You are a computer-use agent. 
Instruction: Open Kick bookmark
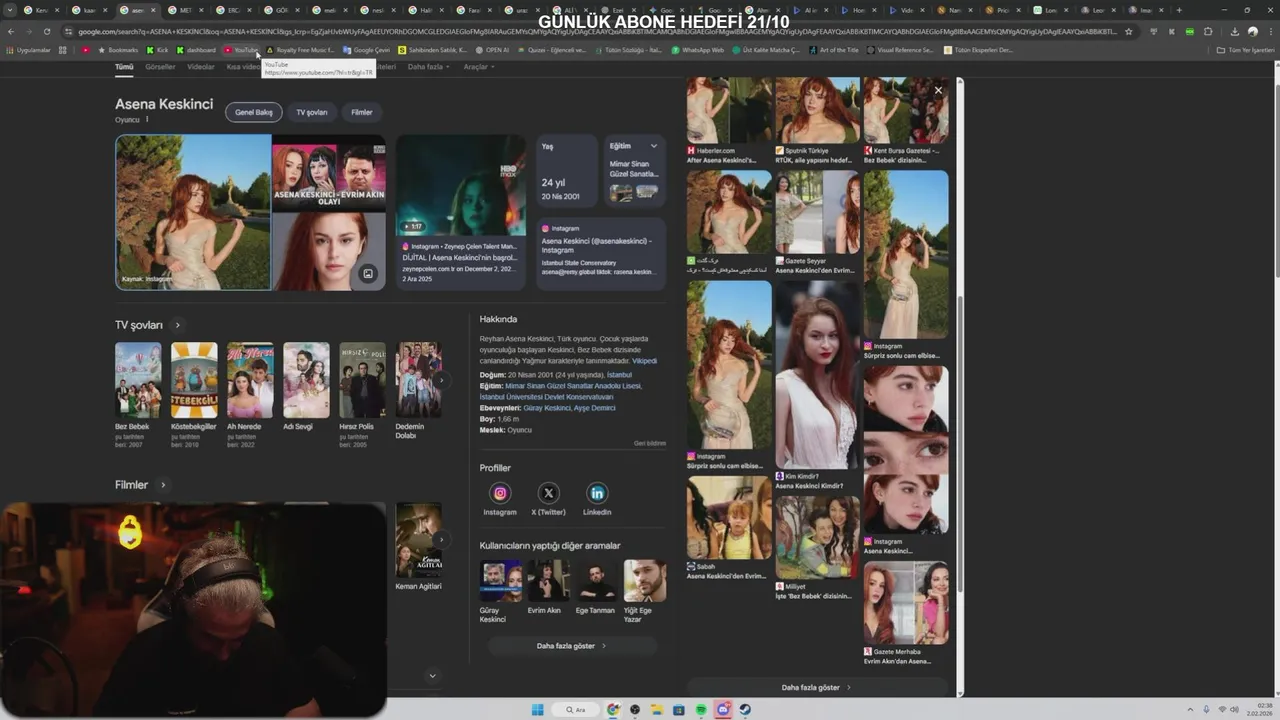tap(157, 49)
